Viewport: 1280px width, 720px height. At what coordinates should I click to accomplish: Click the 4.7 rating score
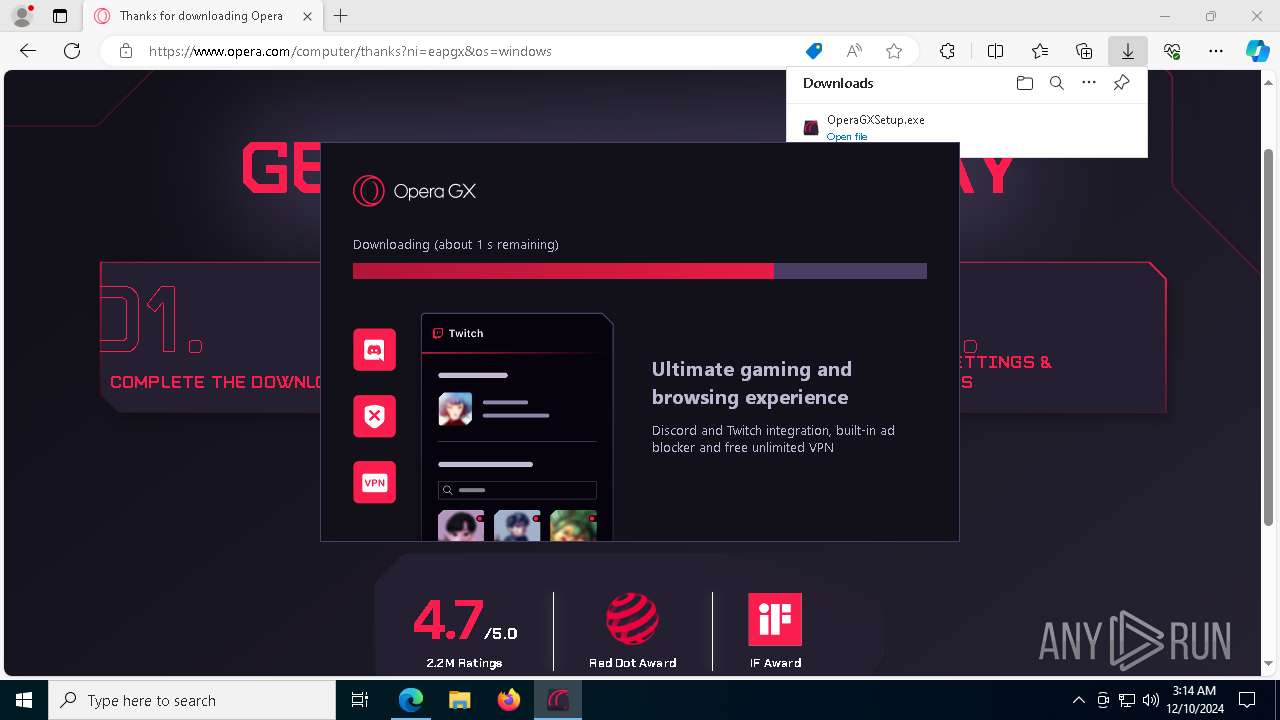coord(448,621)
